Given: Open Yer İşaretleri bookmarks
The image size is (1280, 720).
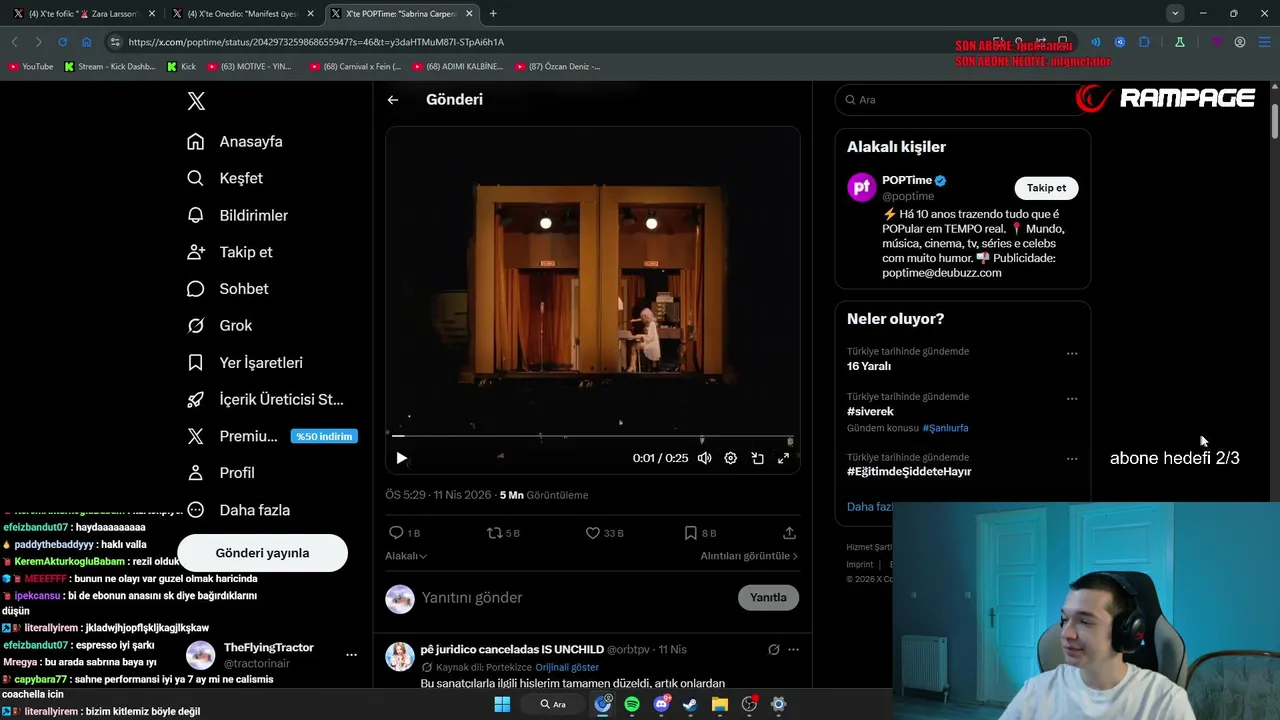Looking at the screenshot, I should pos(245,363).
